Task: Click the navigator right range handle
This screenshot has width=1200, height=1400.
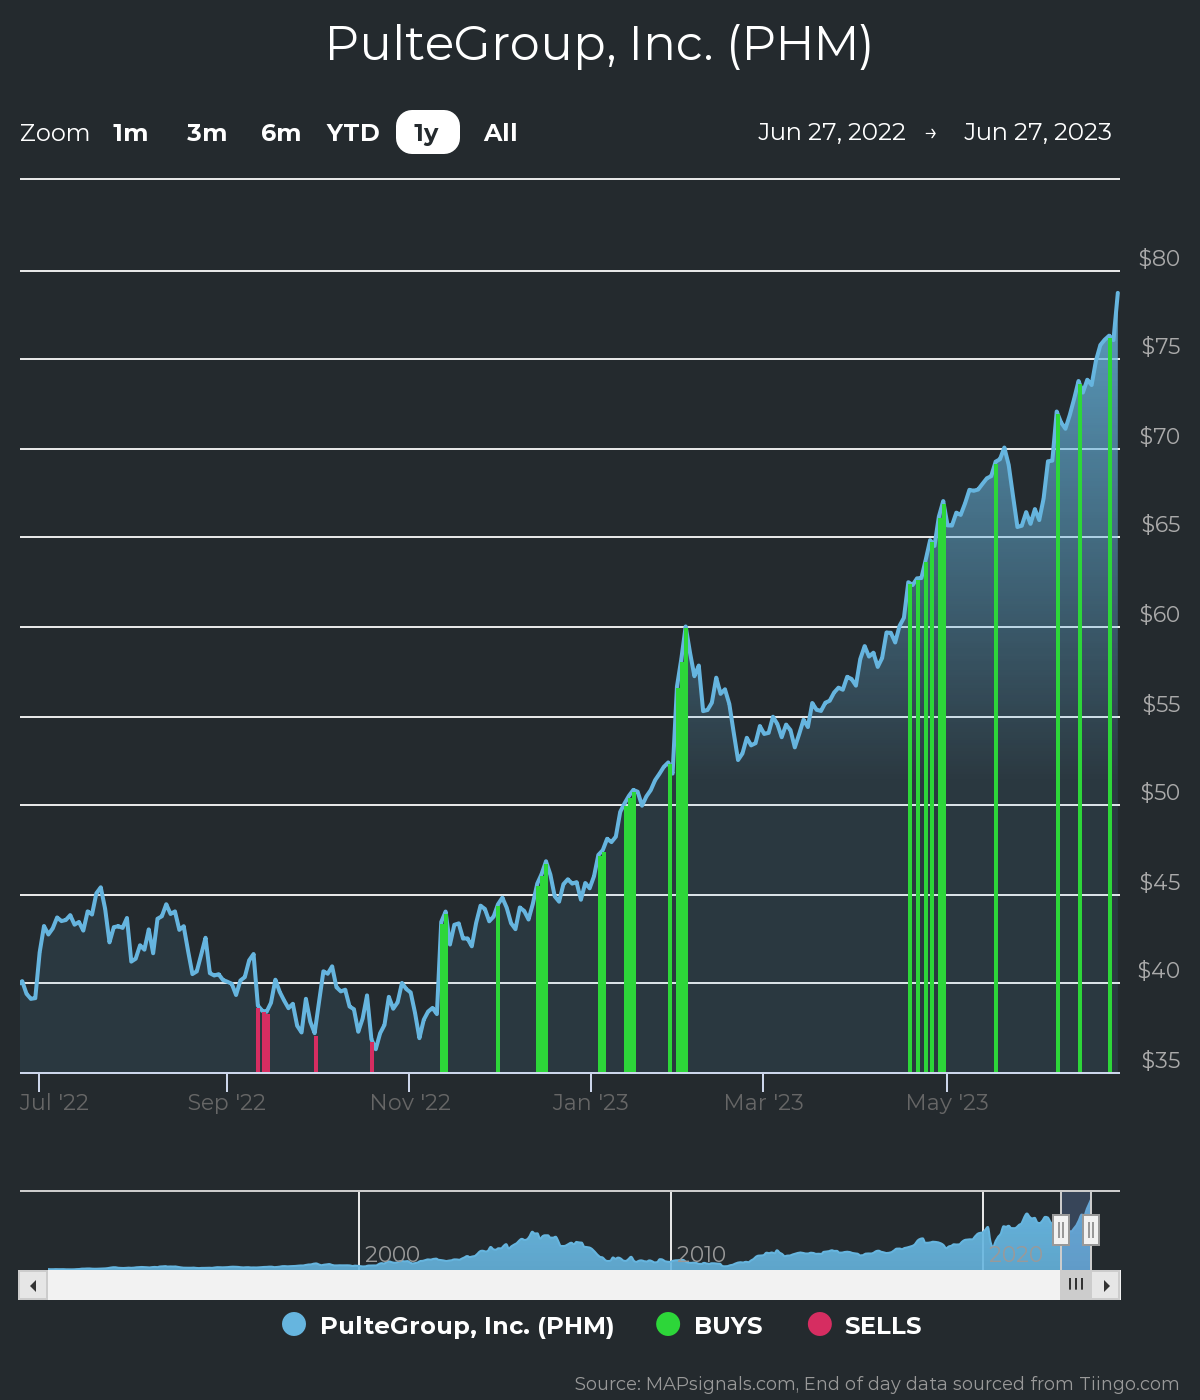Action: coord(1091,1230)
